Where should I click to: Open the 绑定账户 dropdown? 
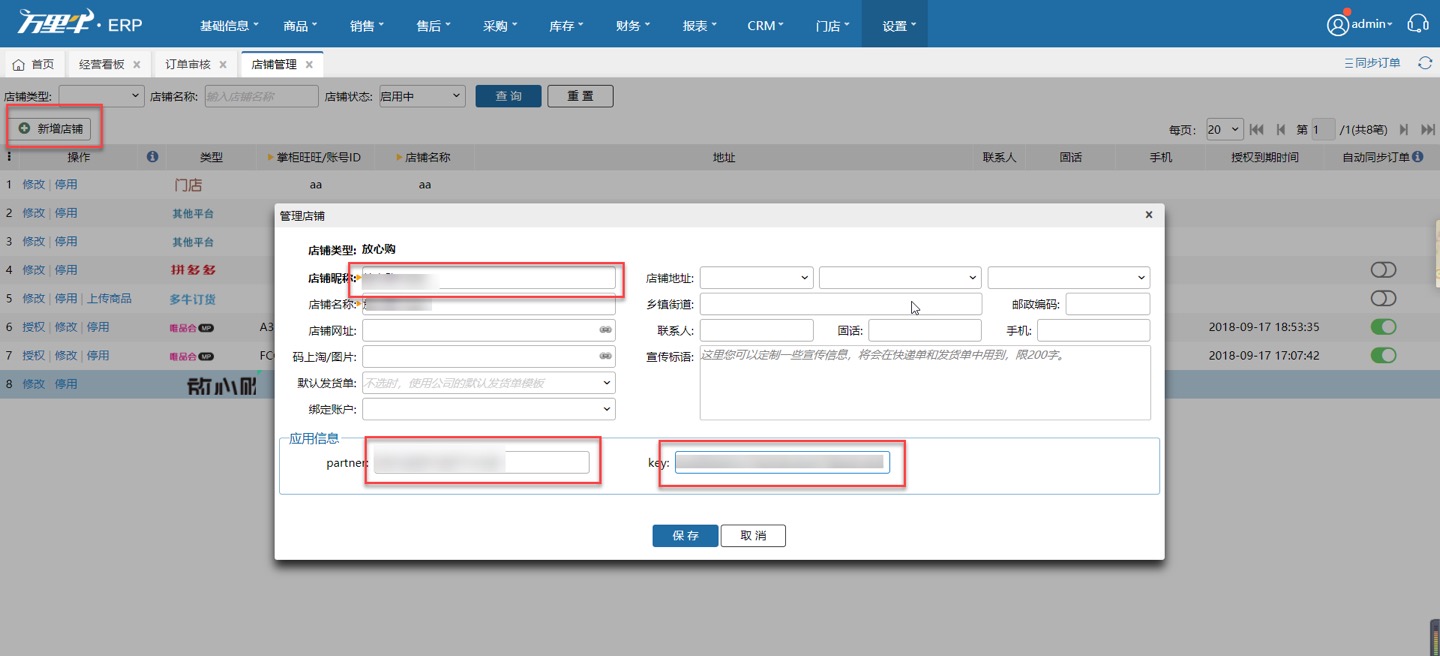pos(489,409)
